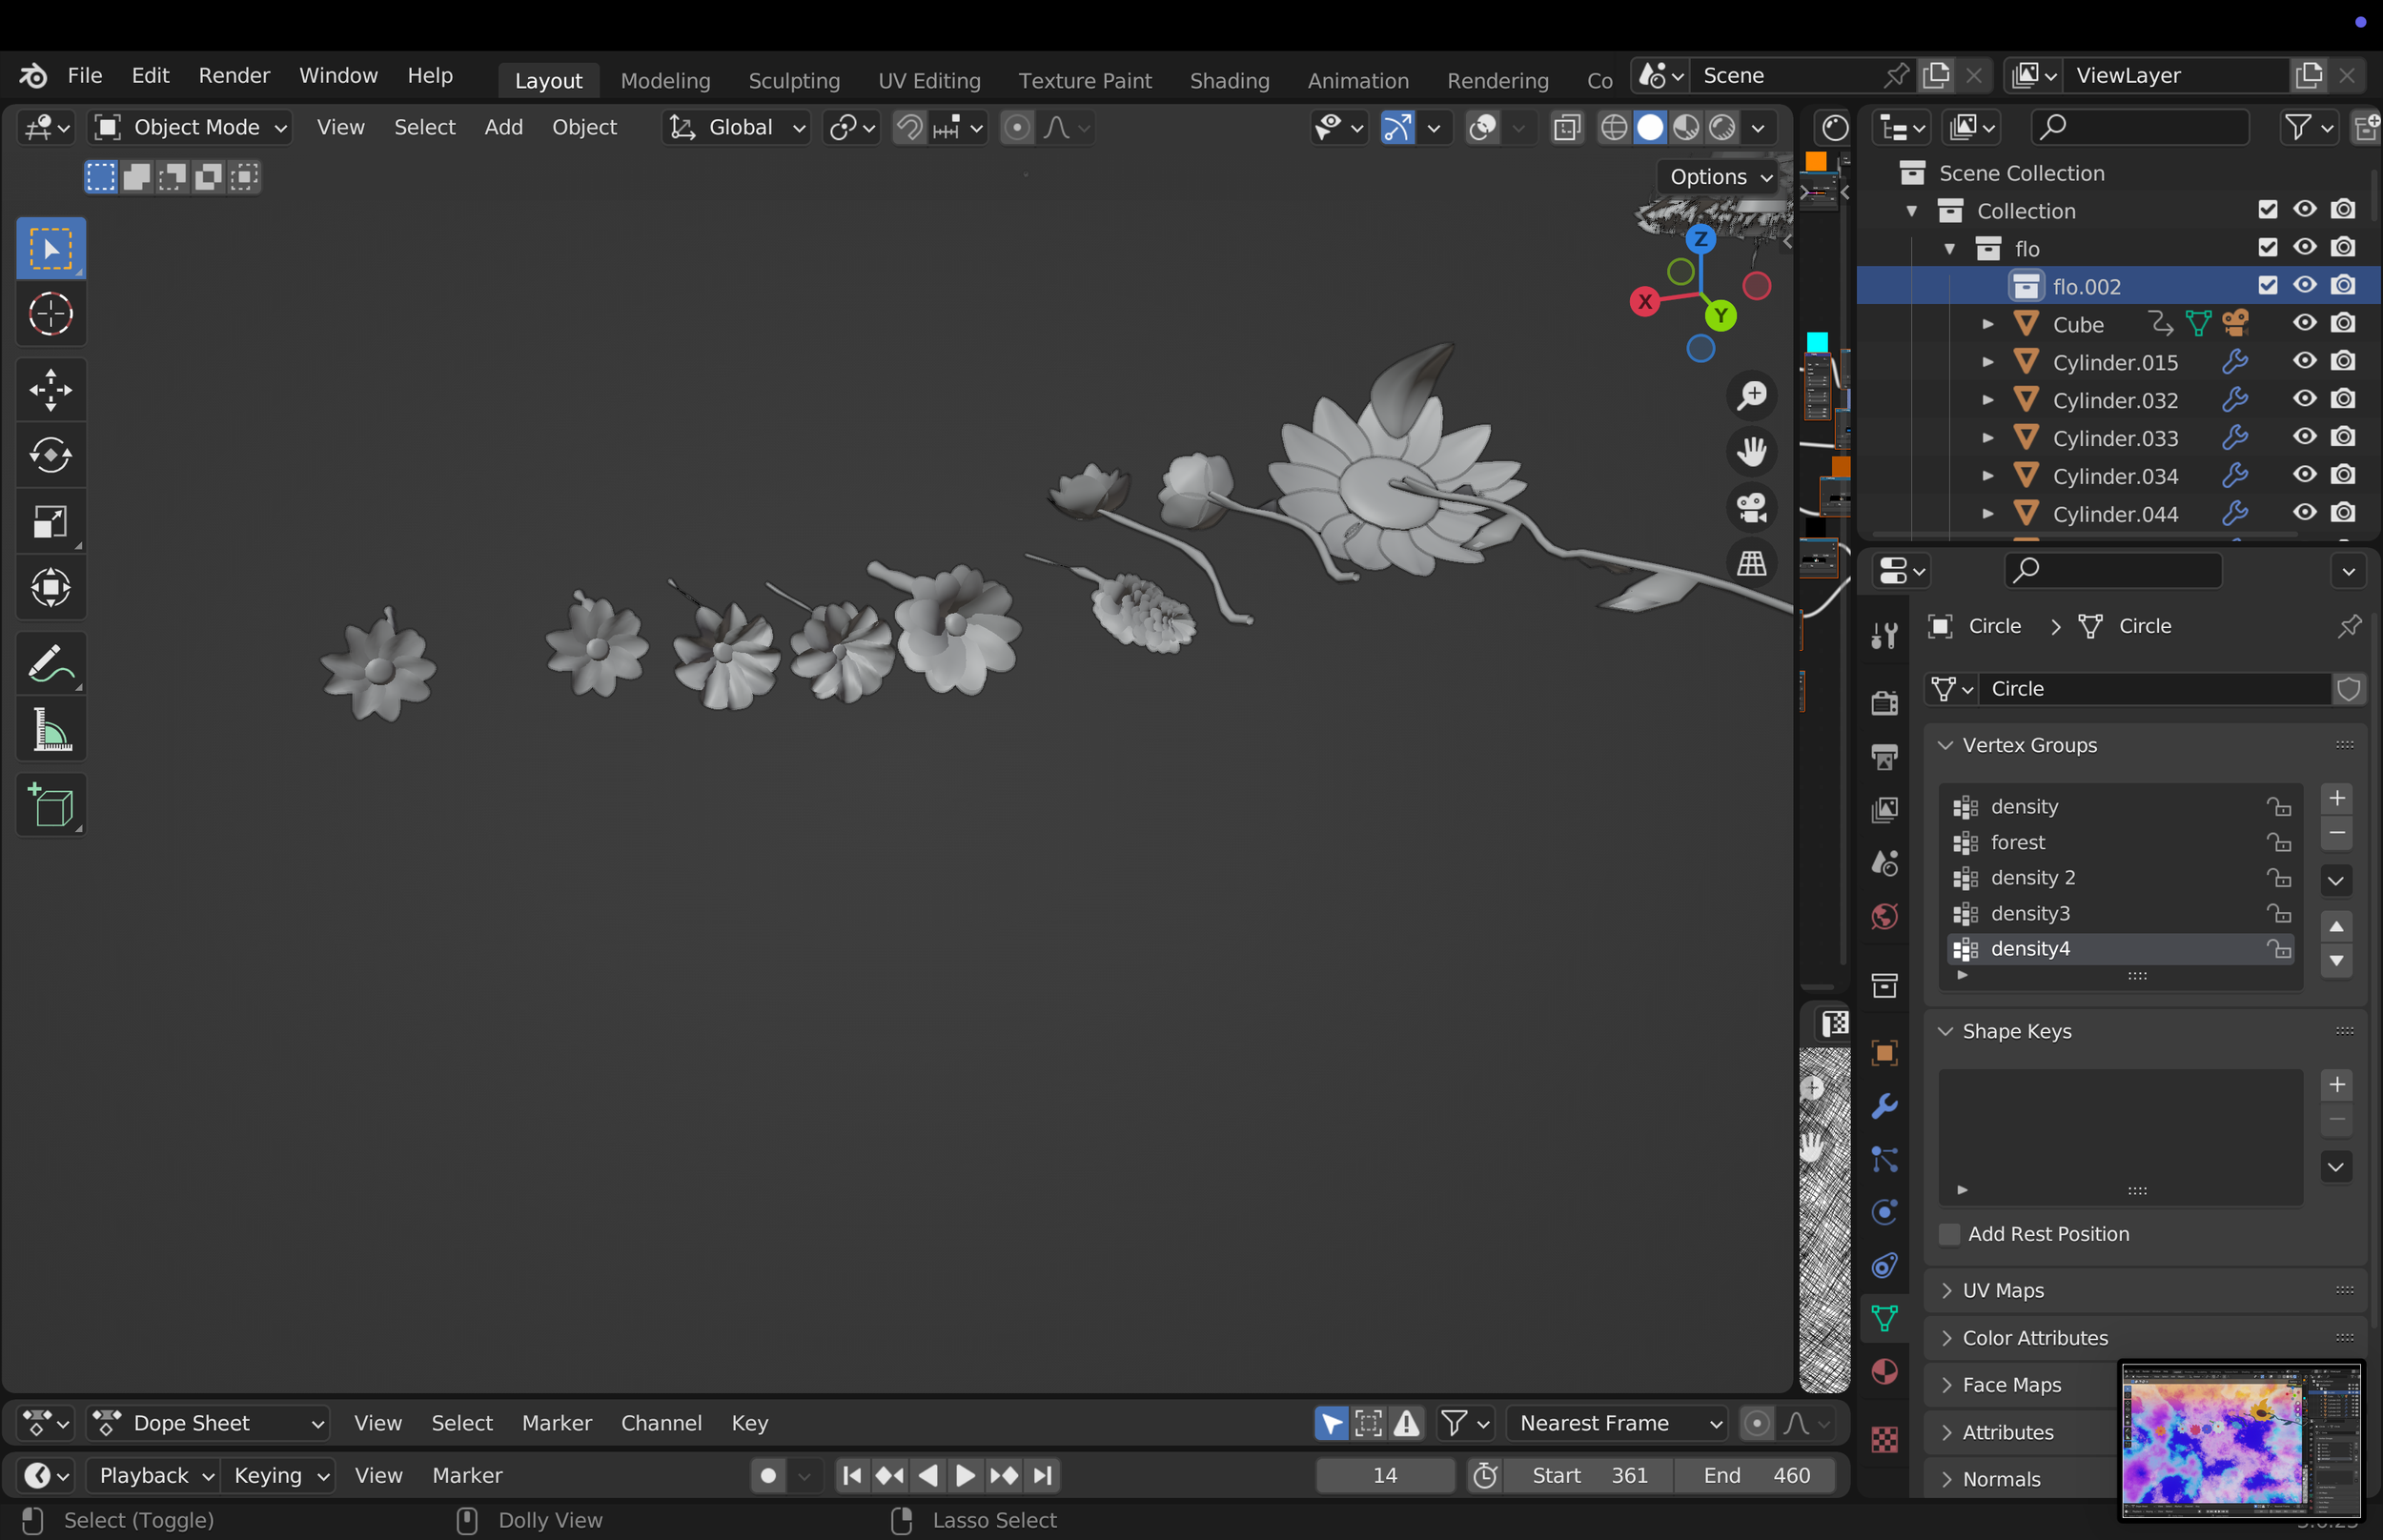2383x1540 pixels.
Task: Expand the Cube item in the outliner
Action: click(1988, 324)
